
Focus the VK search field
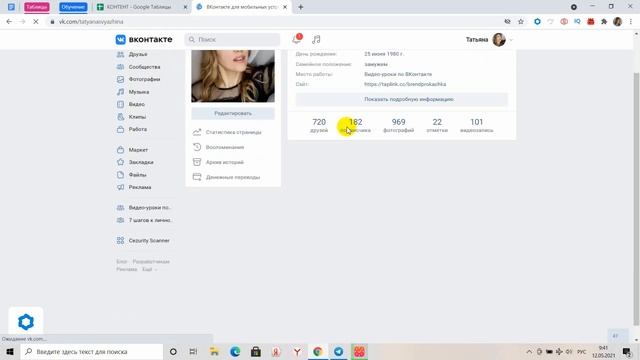[232, 40]
